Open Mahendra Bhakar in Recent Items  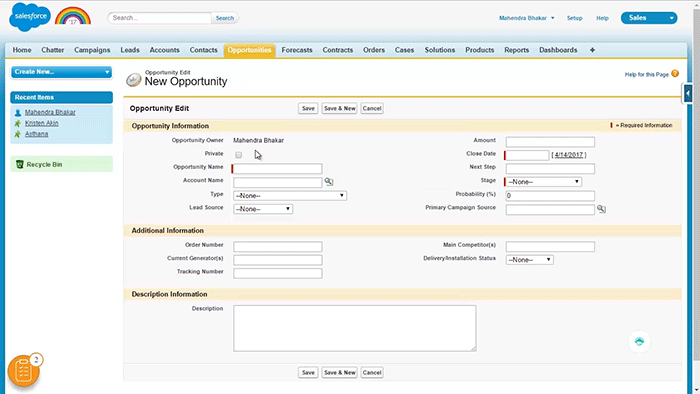click(50, 112)
